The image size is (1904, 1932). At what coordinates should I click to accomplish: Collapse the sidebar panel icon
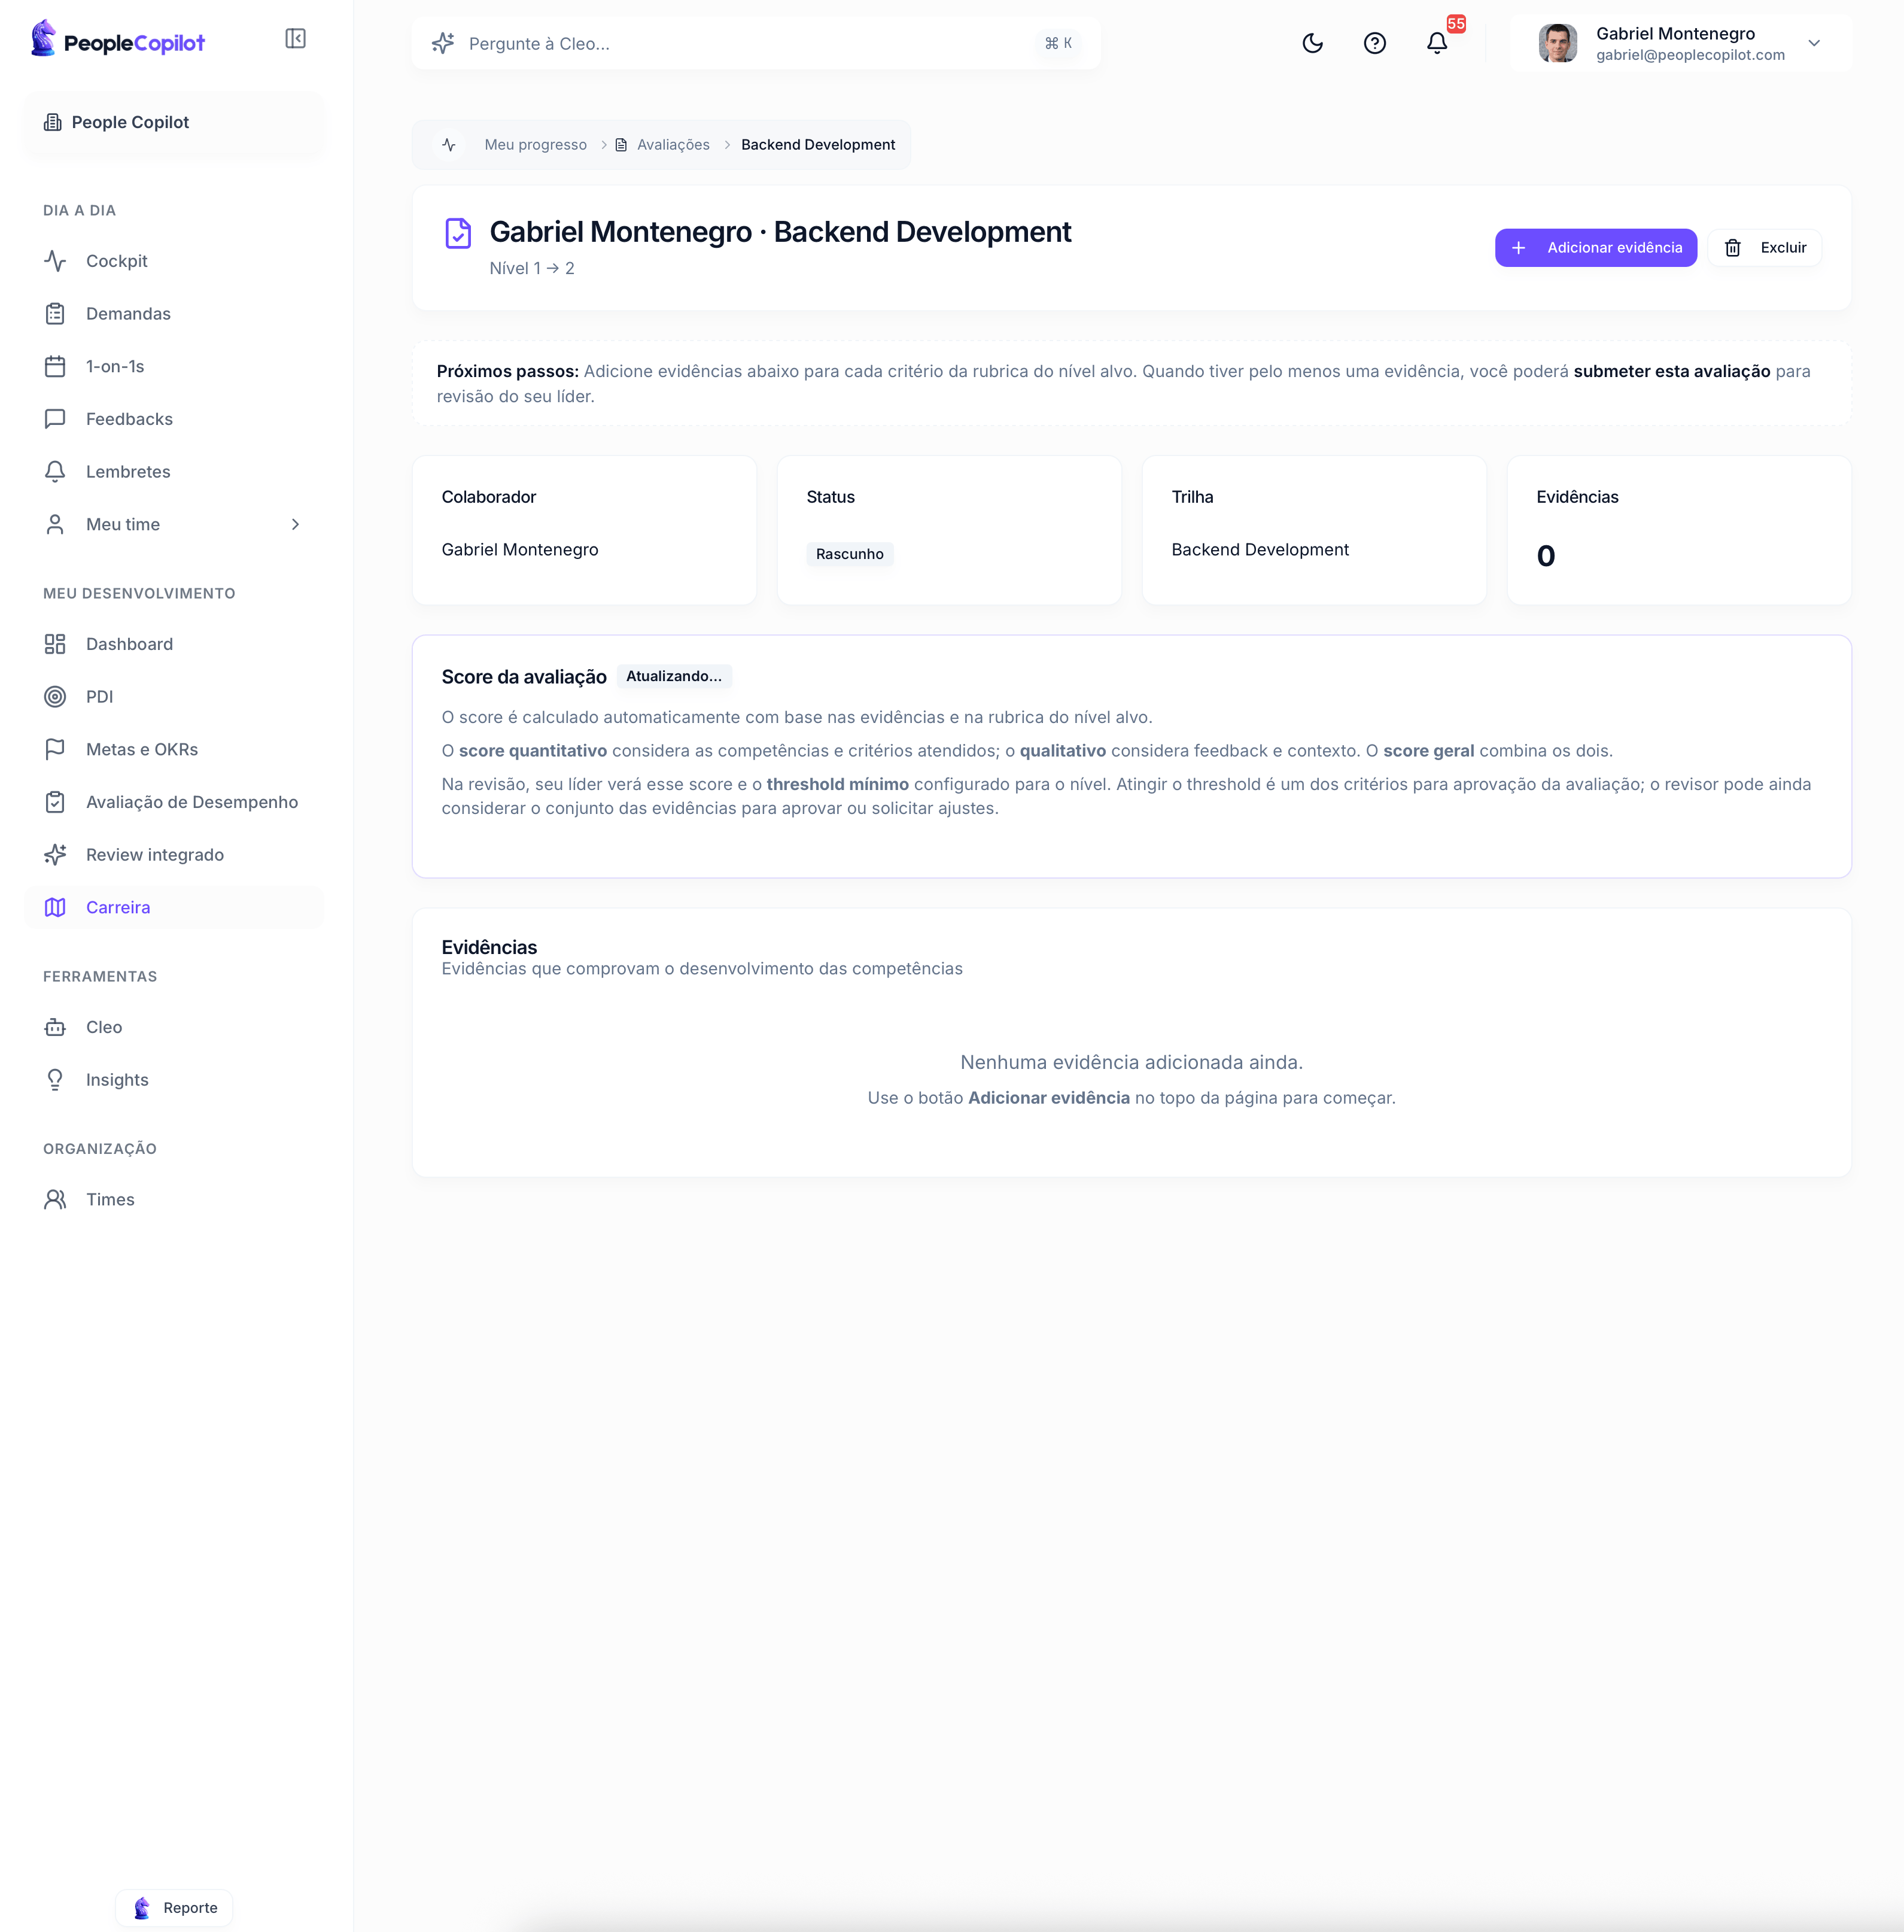[295, 39]
